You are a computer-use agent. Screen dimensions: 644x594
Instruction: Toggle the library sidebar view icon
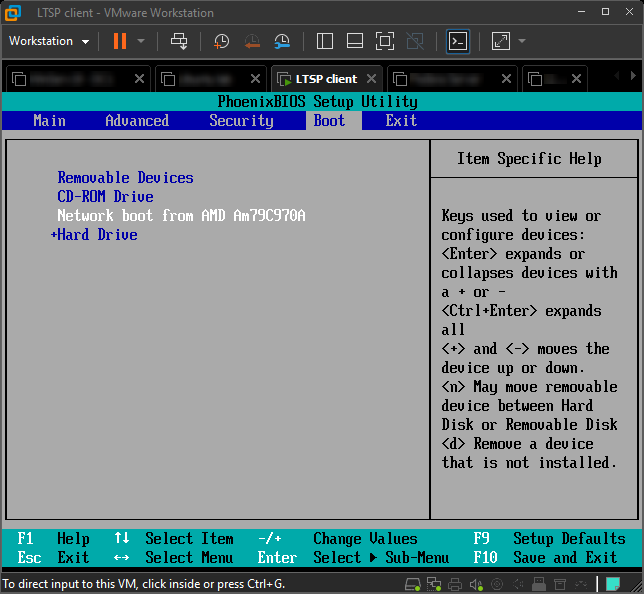pyautogui.click(x=324, y=41)
